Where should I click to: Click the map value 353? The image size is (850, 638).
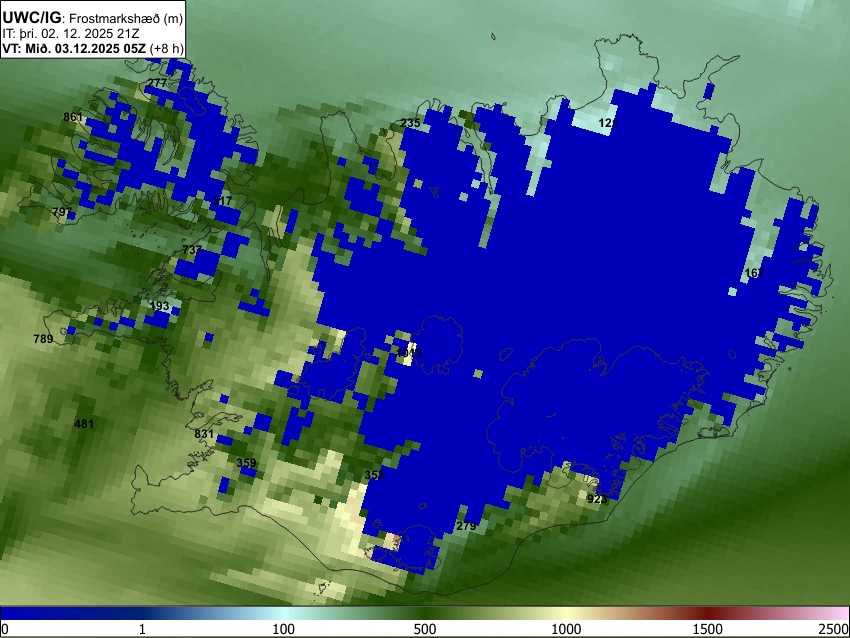374,475
